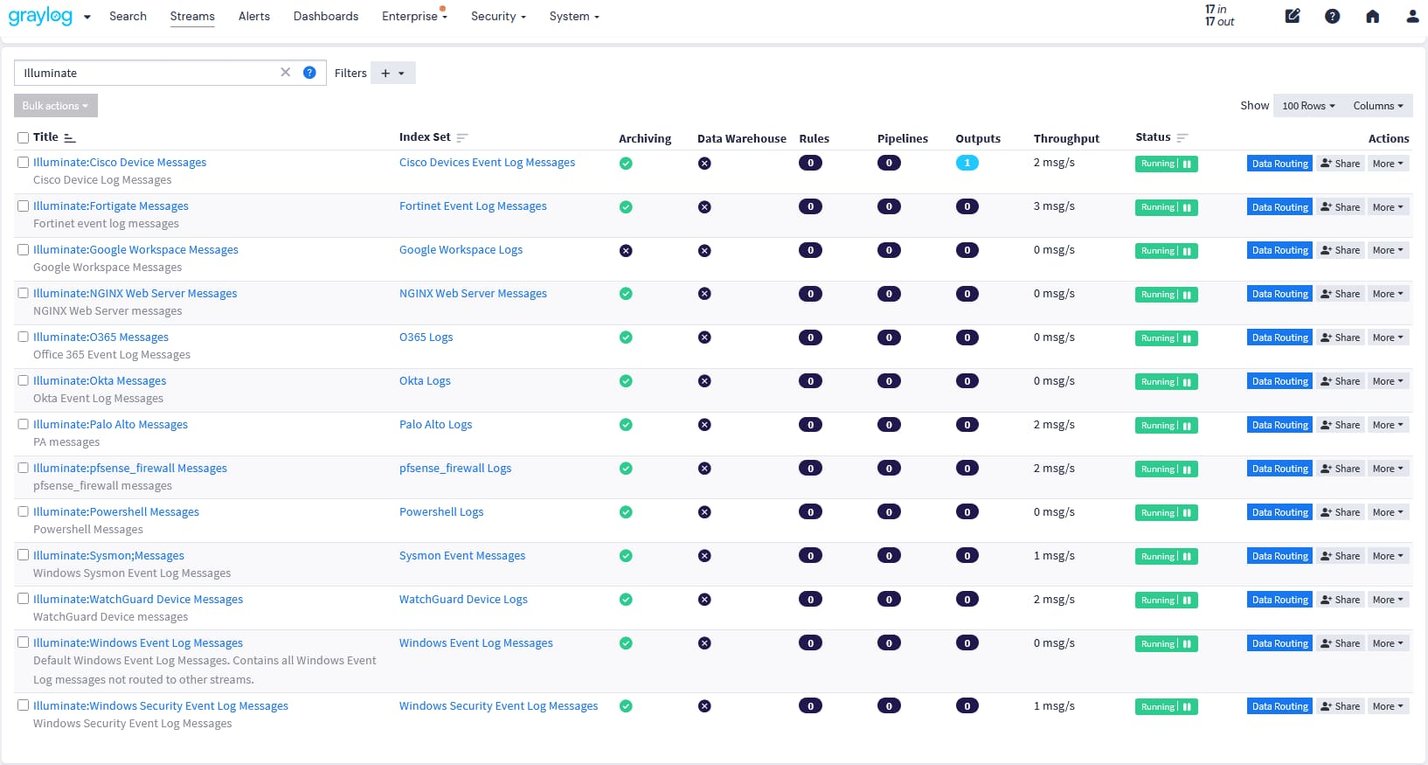This screenshot has width=1428, height=765.
Task: Go to the home page icon
Action: point(1372,16)
